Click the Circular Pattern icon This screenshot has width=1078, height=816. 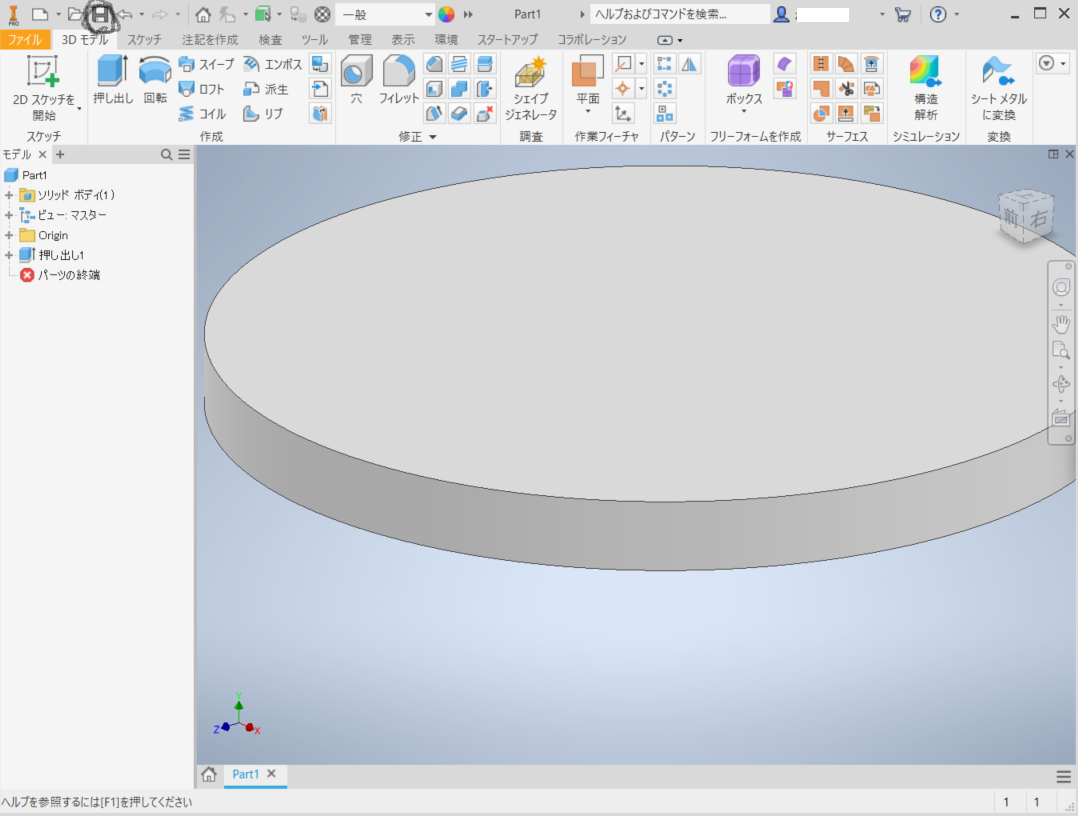click(664, 89)
